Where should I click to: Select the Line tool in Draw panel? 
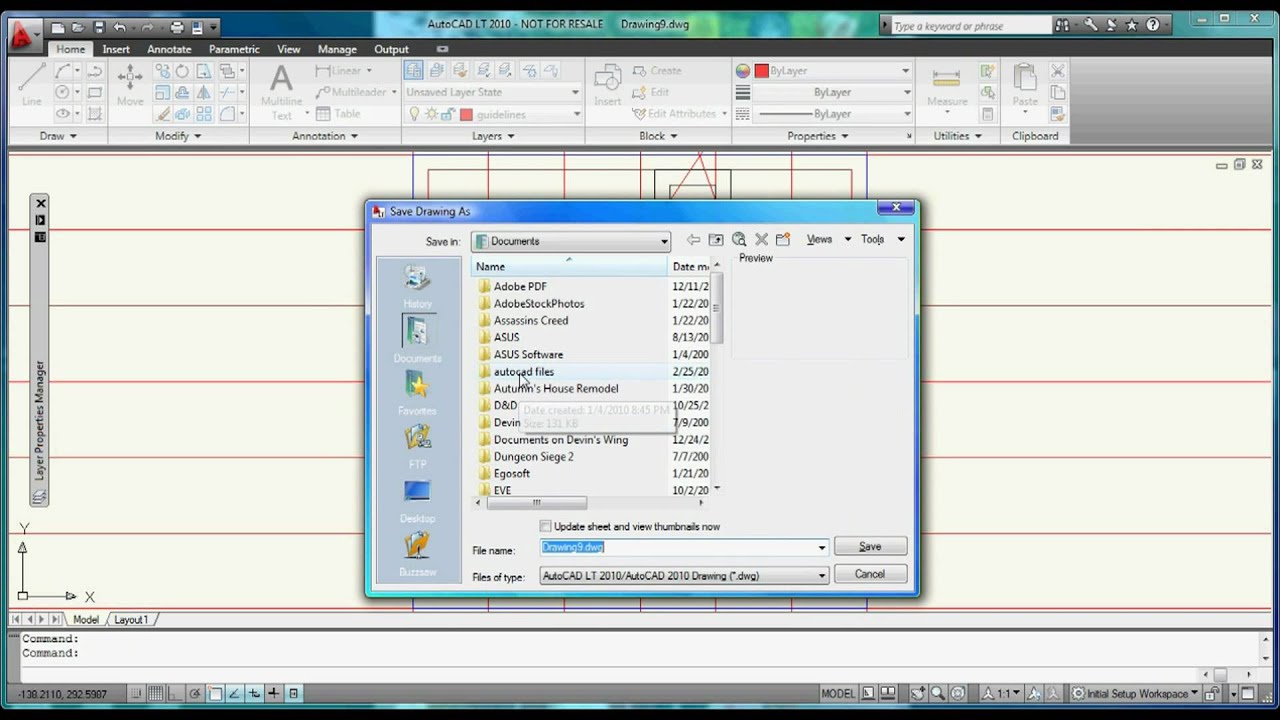tap(31, 80)
